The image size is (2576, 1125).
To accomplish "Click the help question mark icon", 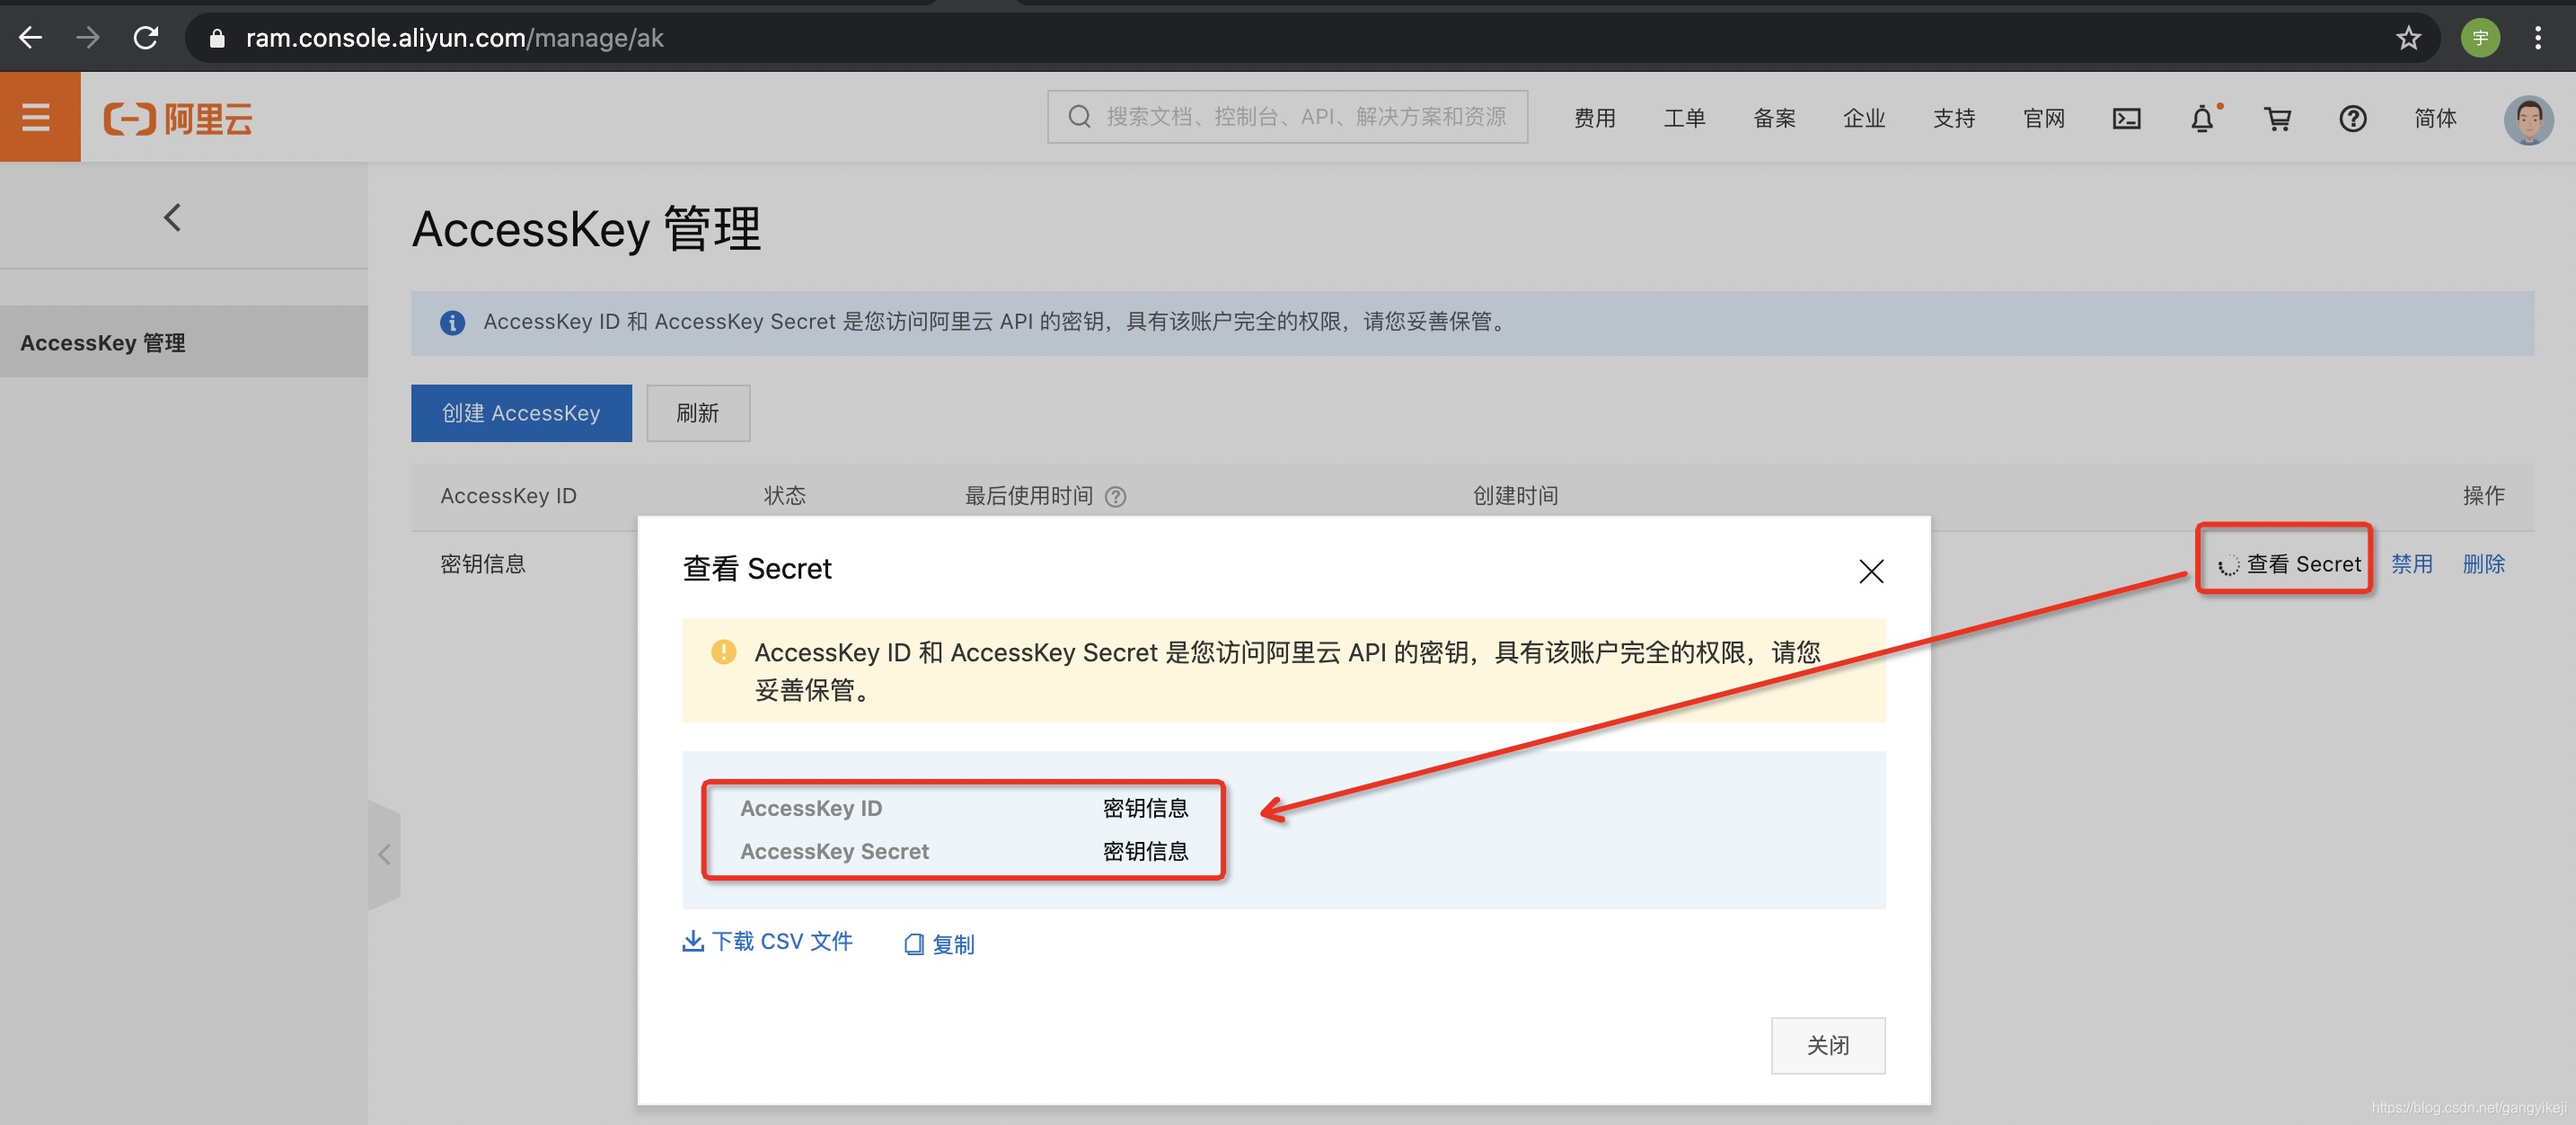I will click(x=2352, y=119).
